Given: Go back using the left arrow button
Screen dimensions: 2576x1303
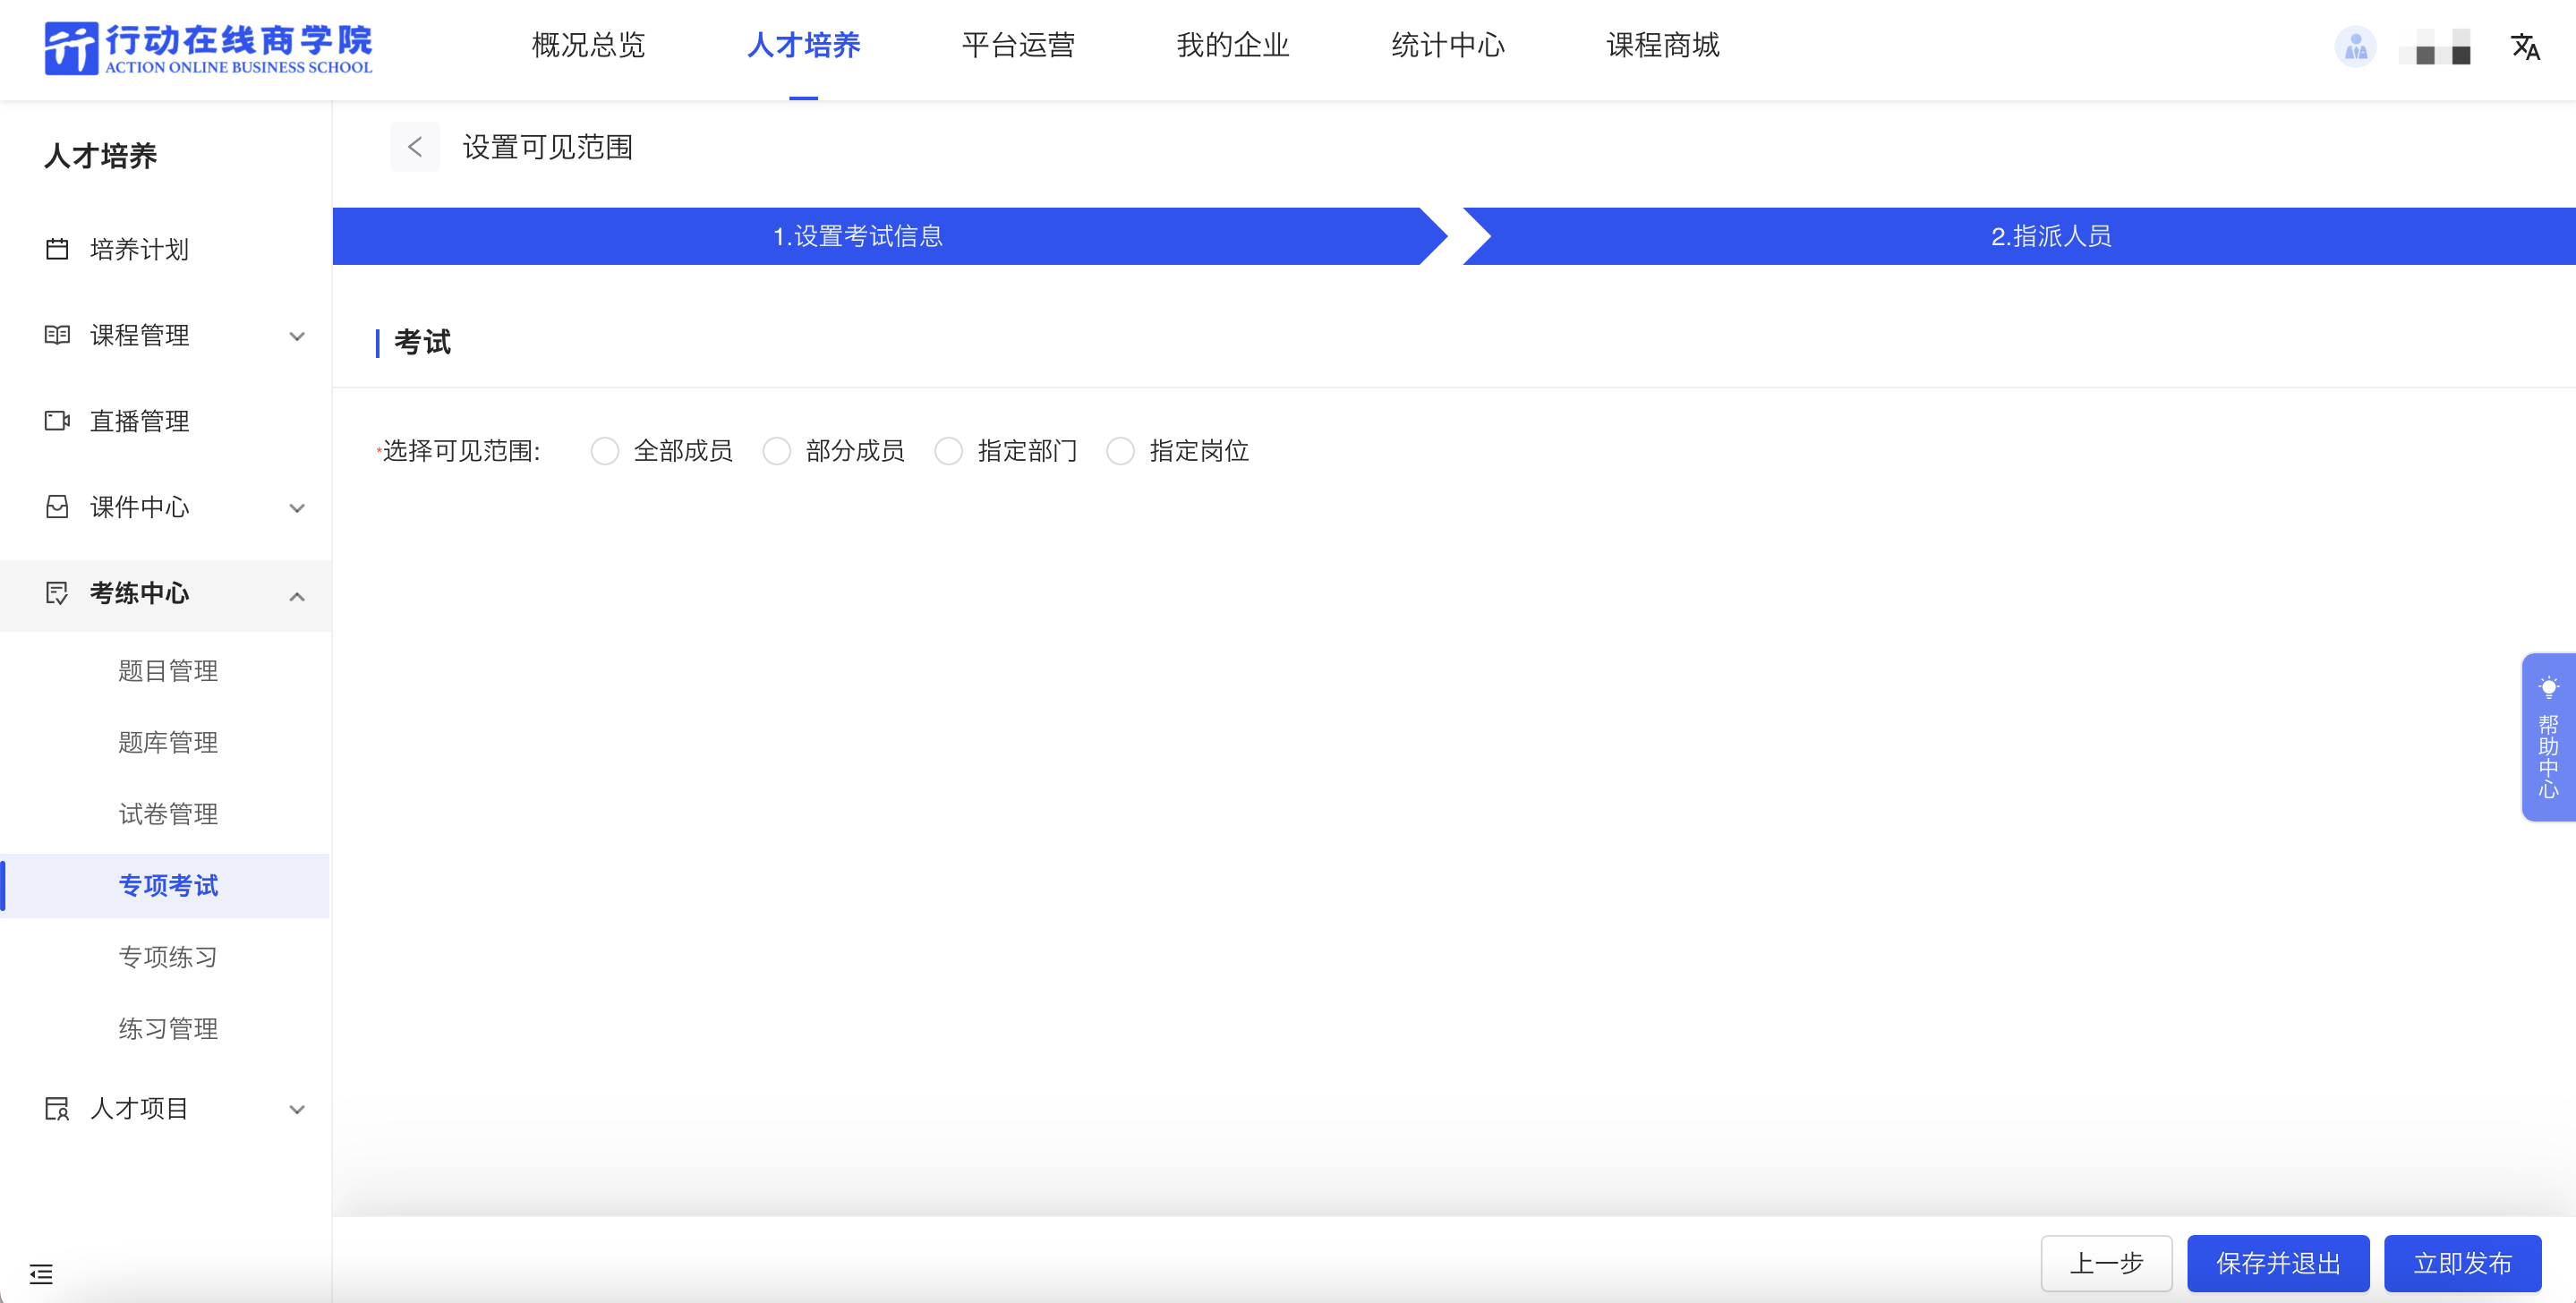Looking at the screenshot, I should coord(415,147).
